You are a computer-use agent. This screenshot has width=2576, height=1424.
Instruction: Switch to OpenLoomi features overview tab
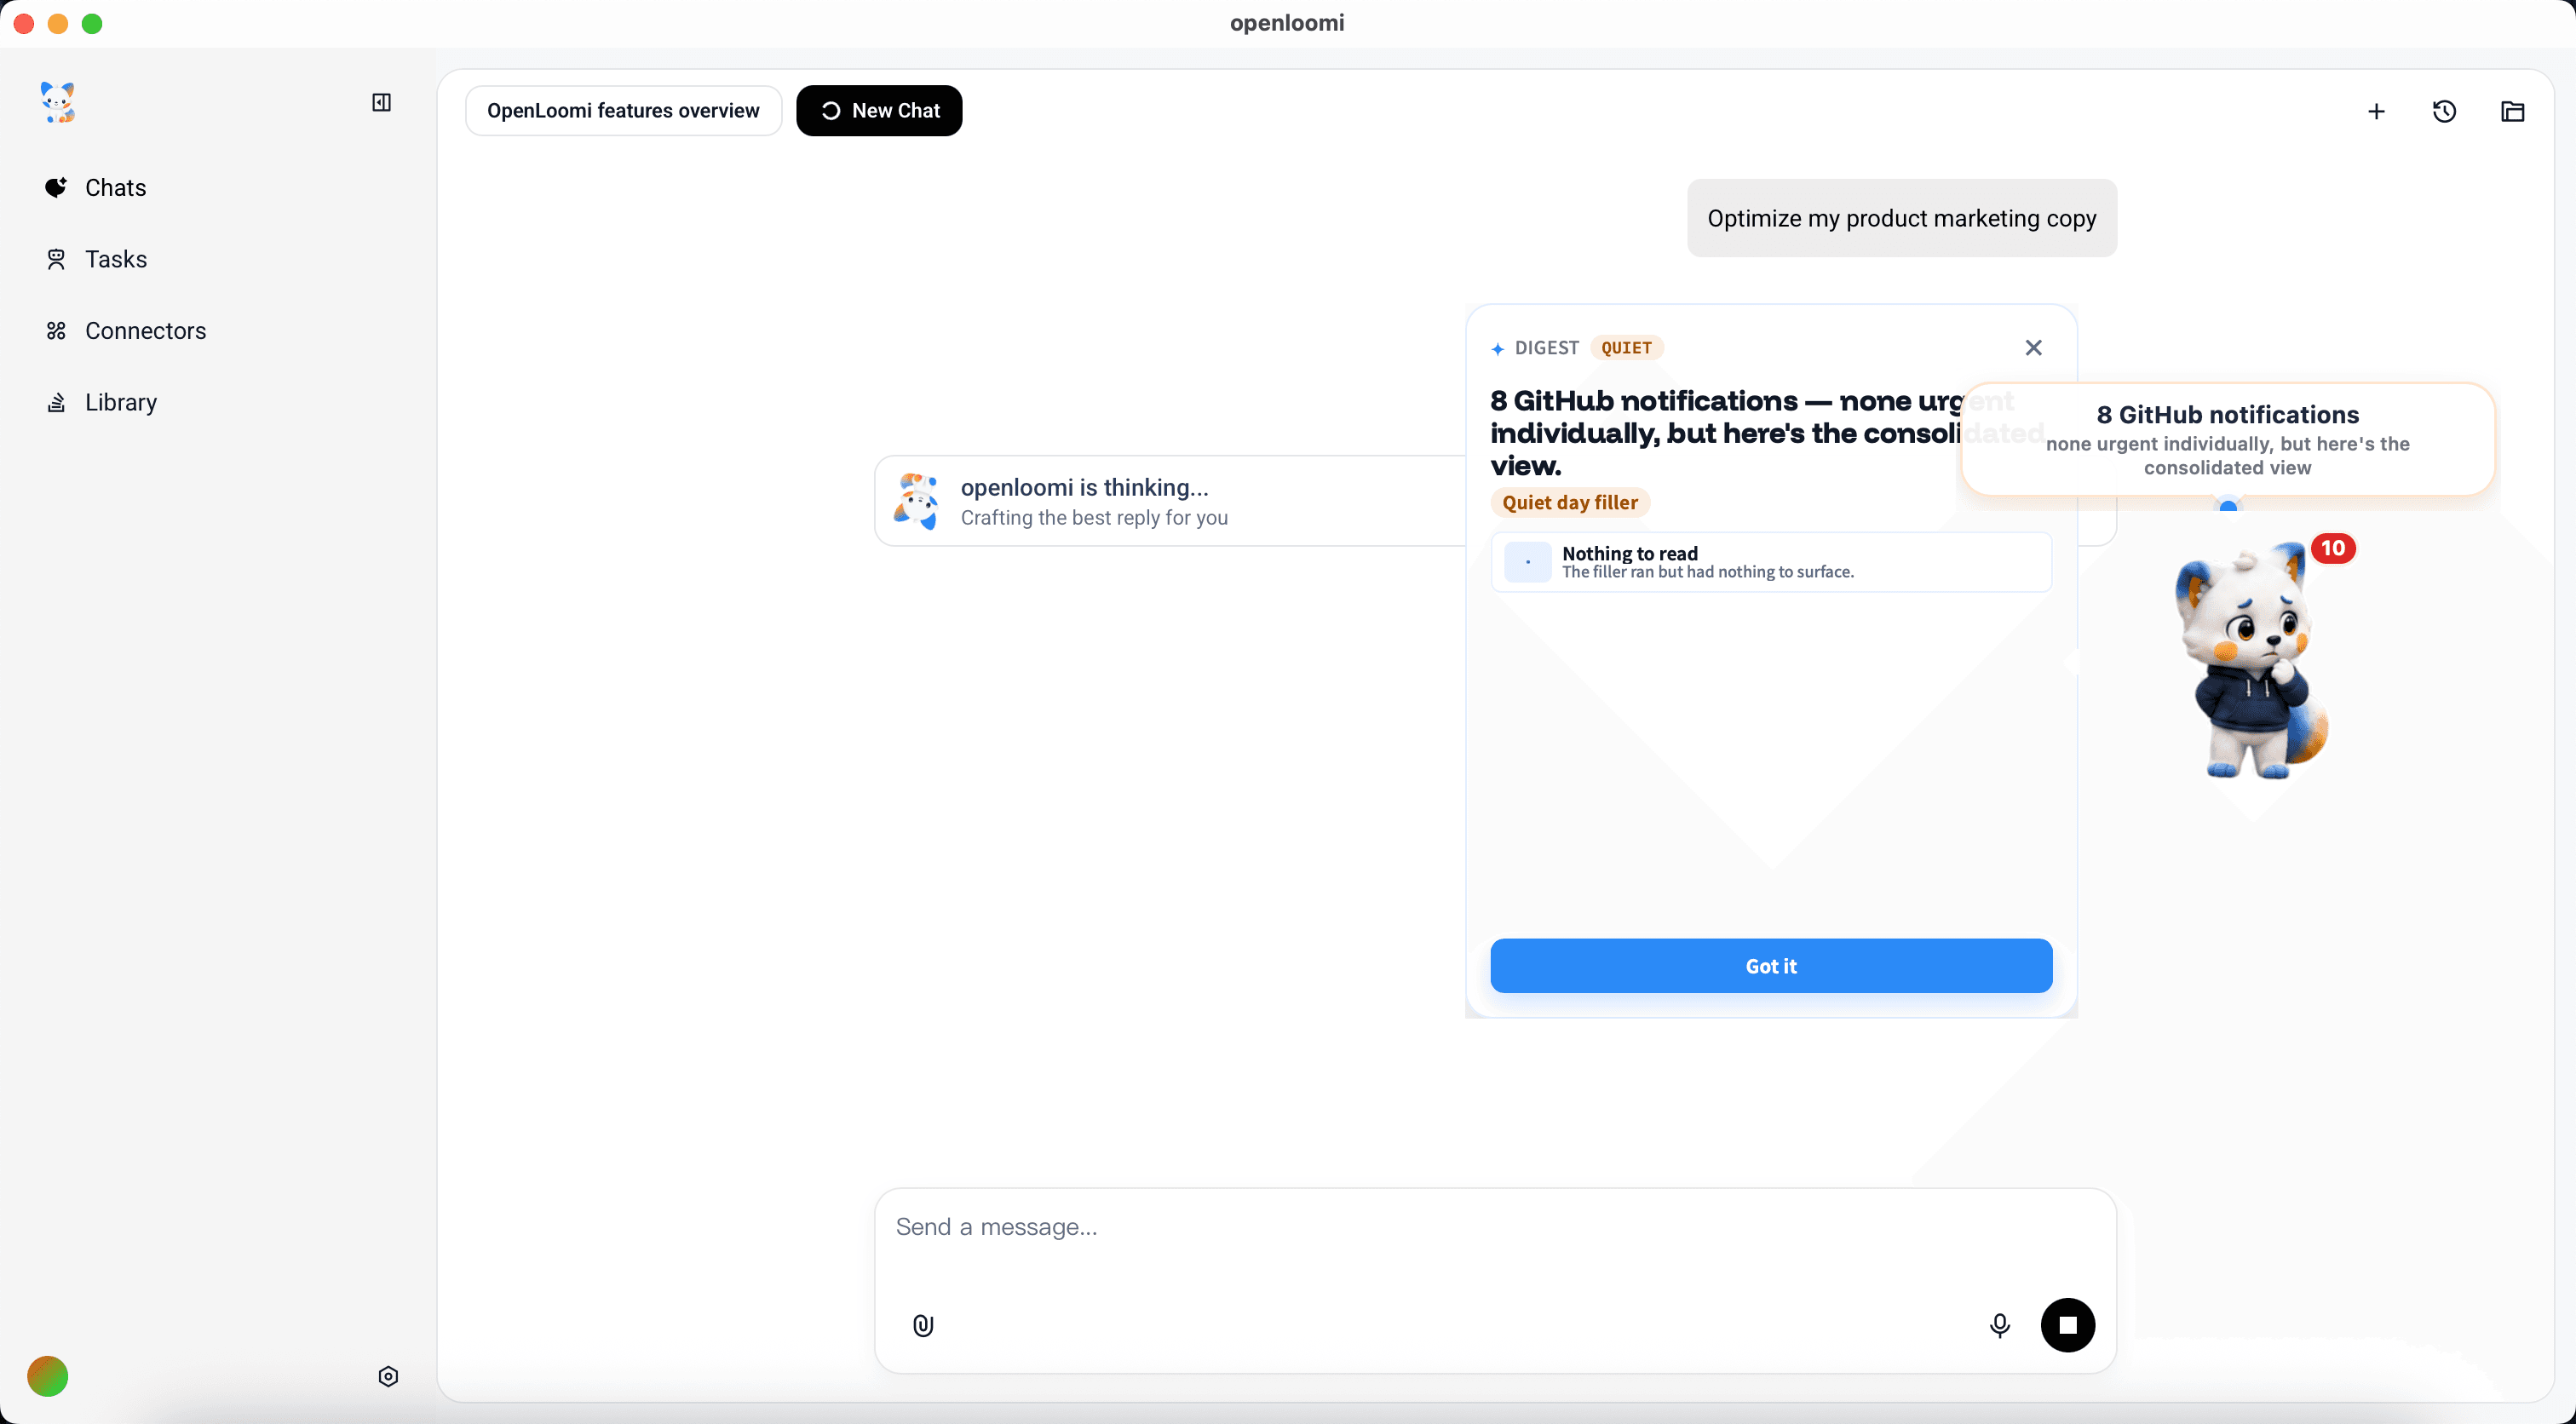623,110
